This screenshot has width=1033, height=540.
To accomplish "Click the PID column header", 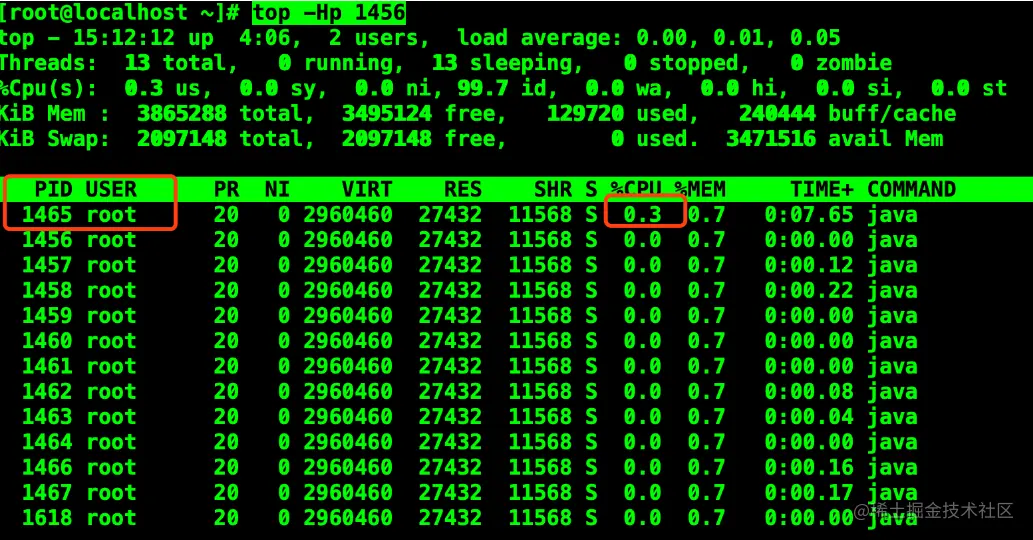I will pyautogui.click(x=53, y=189).
